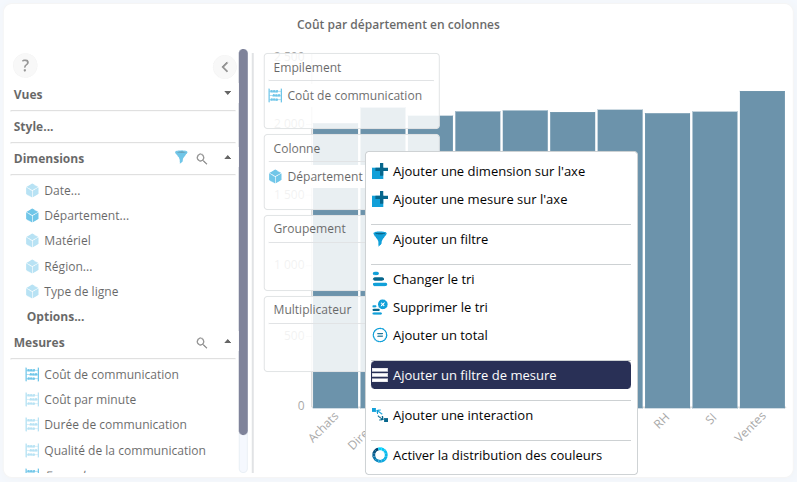This screenshot has height=482, width=797.
Task: Choose Ajouter un total menu entry
Action: tap(440, 336)
